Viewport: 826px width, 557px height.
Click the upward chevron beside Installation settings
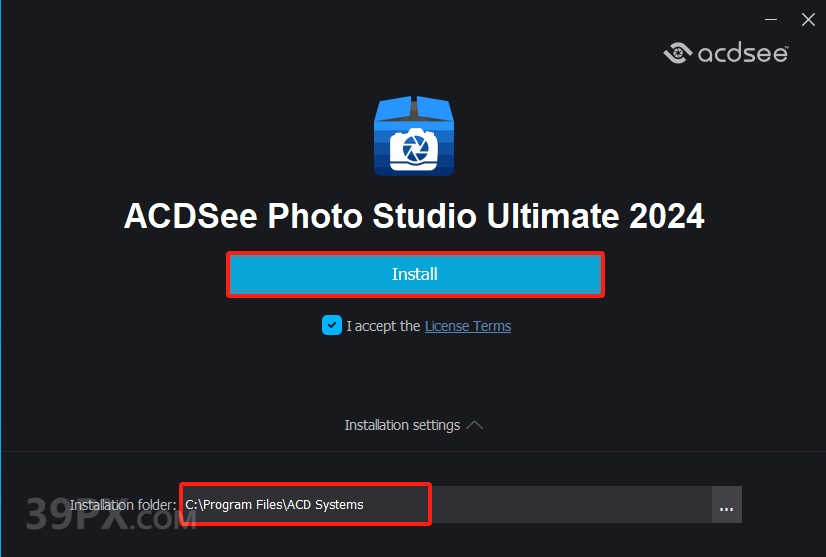[474, 425]
